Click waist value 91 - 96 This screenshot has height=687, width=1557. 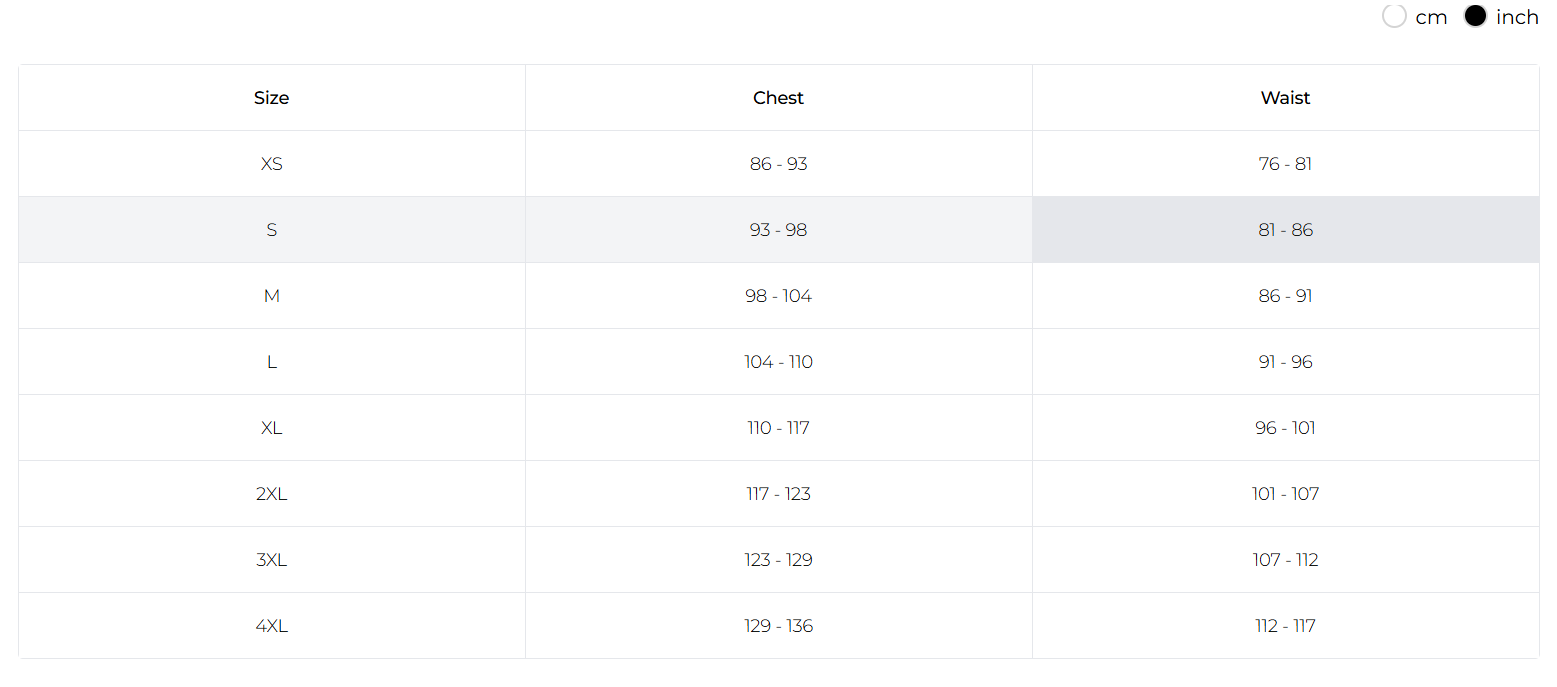[1286, 362]
